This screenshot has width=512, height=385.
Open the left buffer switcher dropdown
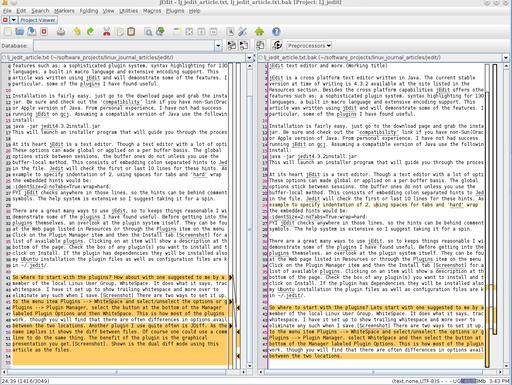(249, 58)
